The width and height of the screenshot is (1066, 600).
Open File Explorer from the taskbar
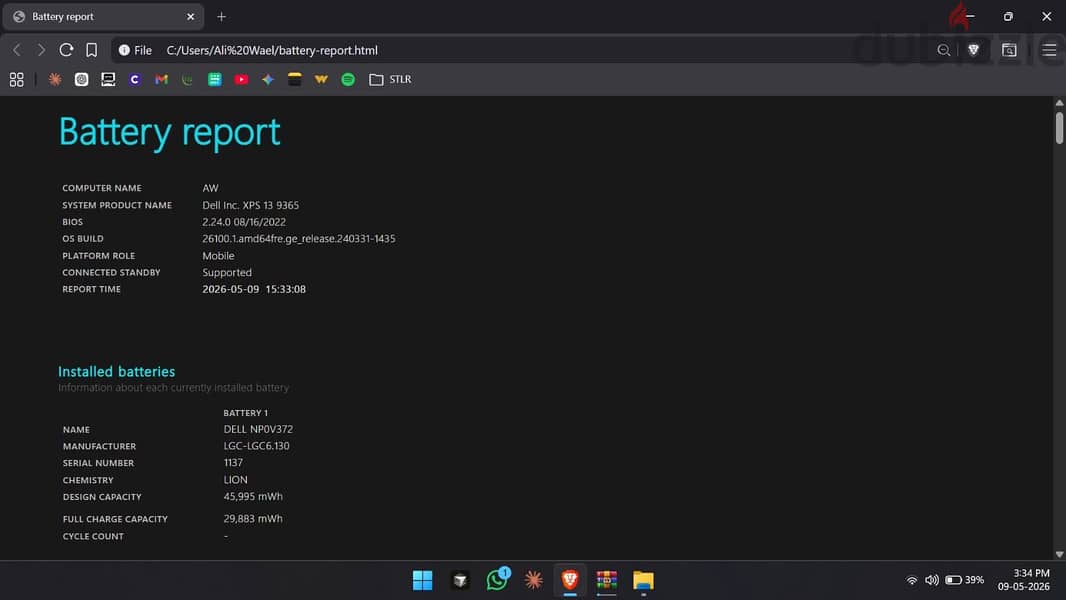[643, 580]
